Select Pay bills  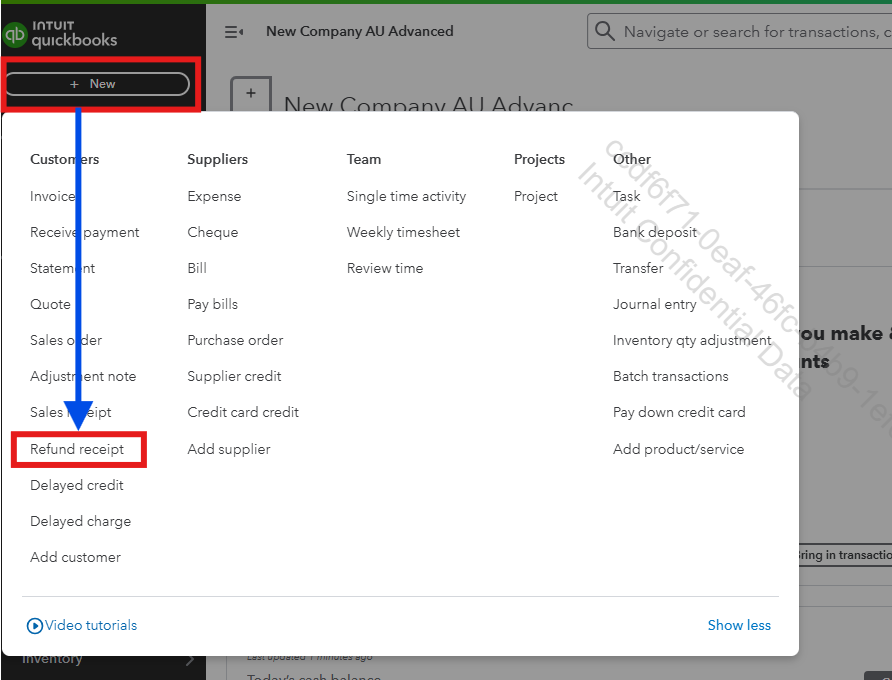pos(212,304)
